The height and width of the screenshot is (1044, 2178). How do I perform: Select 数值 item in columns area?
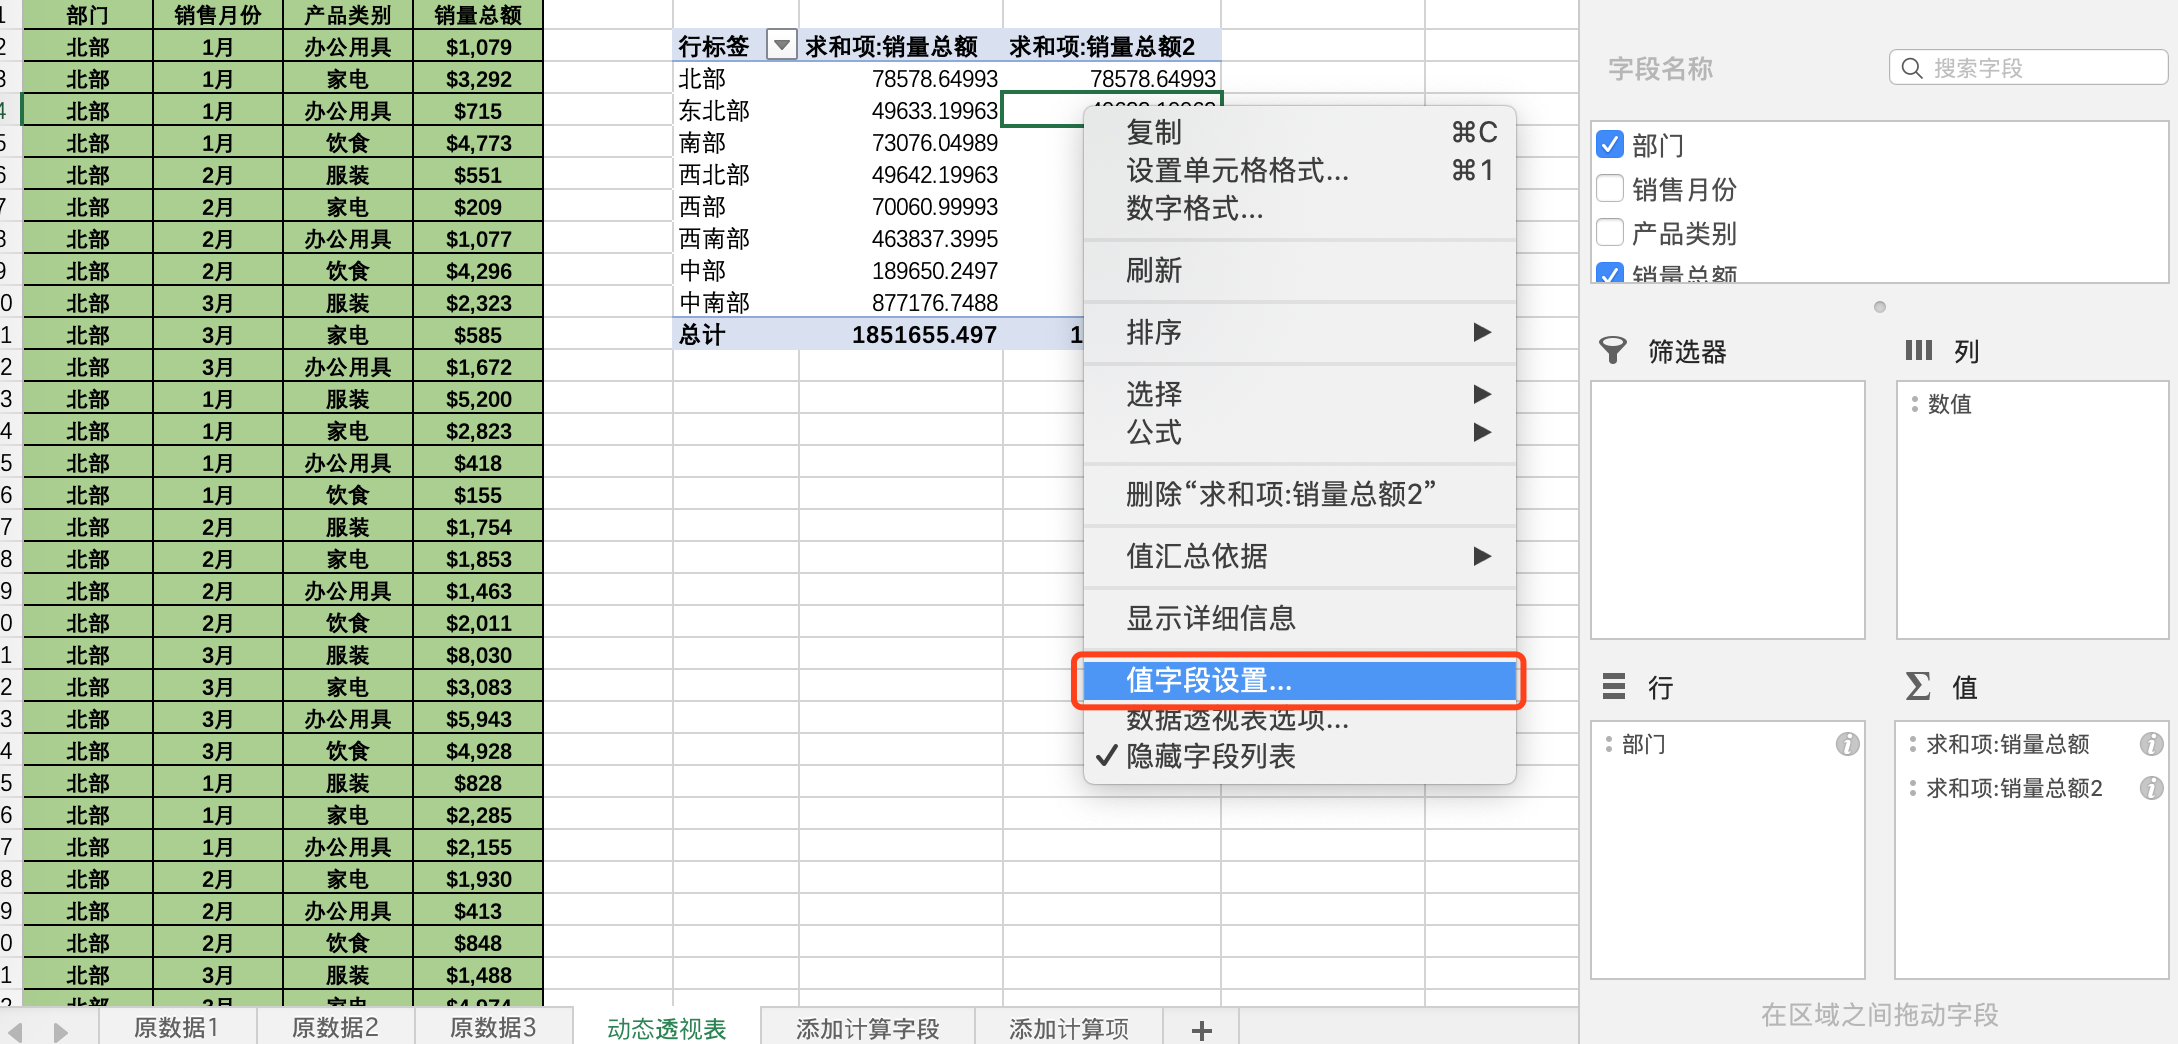pos(1949,404)
